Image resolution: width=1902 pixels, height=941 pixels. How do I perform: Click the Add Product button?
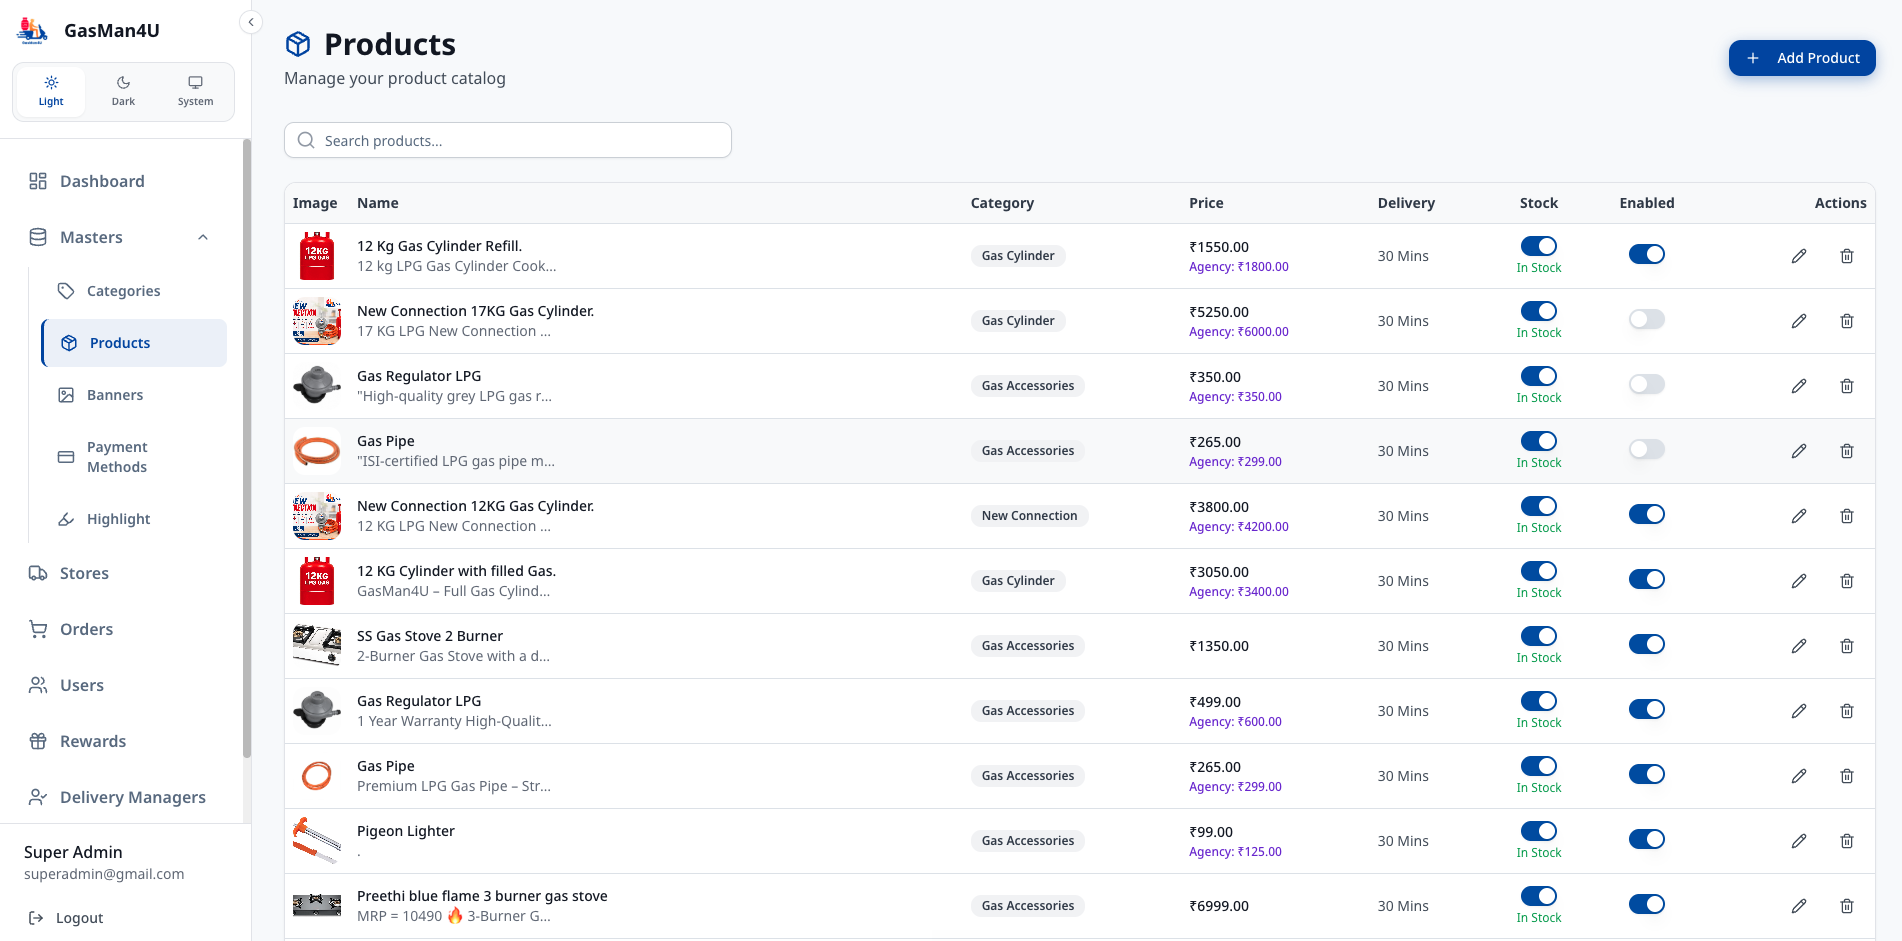(1801, 58)
